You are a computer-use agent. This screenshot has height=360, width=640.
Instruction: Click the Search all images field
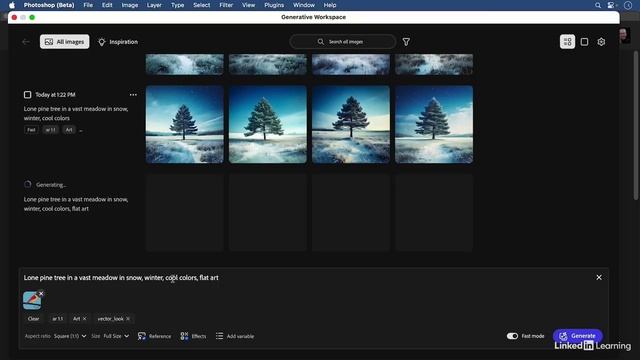pyautogui.click(x=342, y=42)
